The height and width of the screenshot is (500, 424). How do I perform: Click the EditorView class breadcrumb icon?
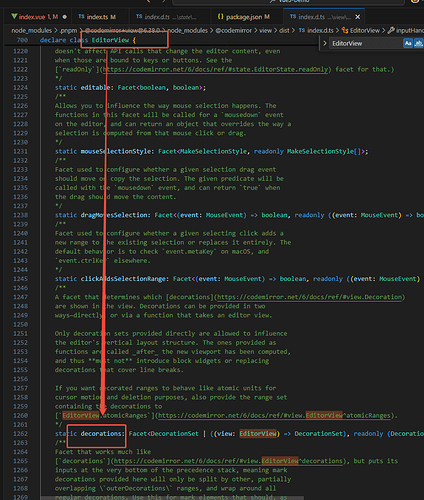pyautogui.click(x=345, y=30)
